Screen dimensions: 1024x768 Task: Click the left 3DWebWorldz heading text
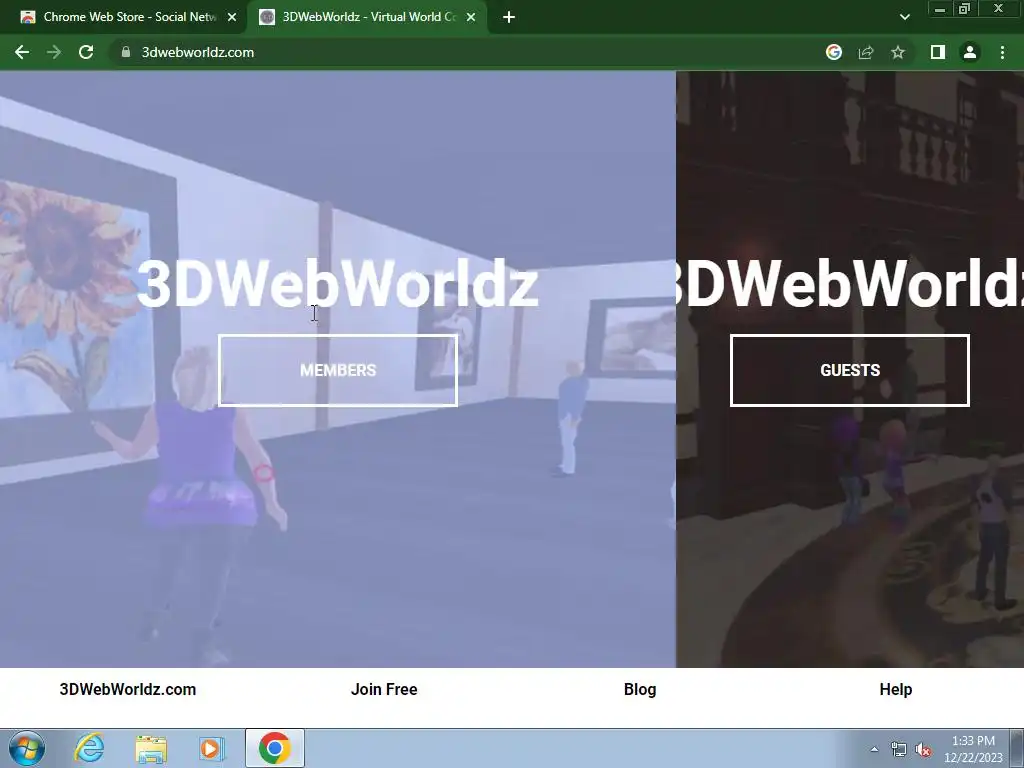(x=338, y=283)
